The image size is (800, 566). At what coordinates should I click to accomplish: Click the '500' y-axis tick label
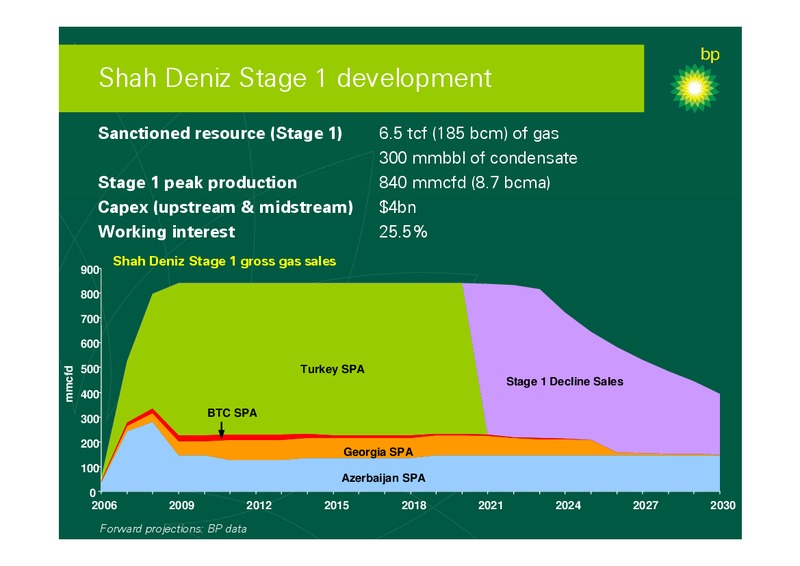click(89, 370)
